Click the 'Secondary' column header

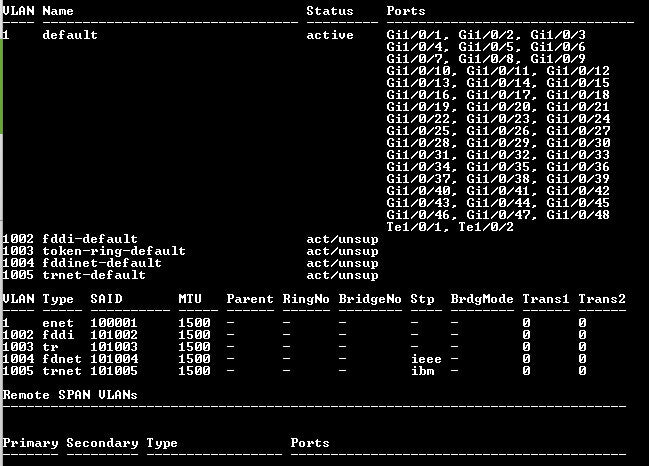tap(102, 443)
